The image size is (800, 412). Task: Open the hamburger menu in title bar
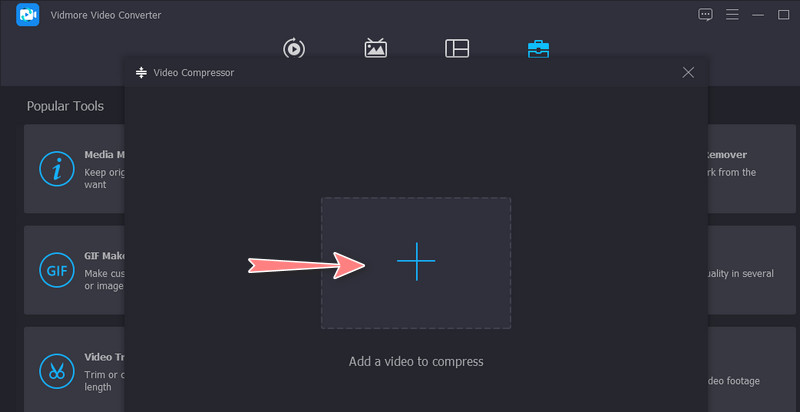[732, 15]
